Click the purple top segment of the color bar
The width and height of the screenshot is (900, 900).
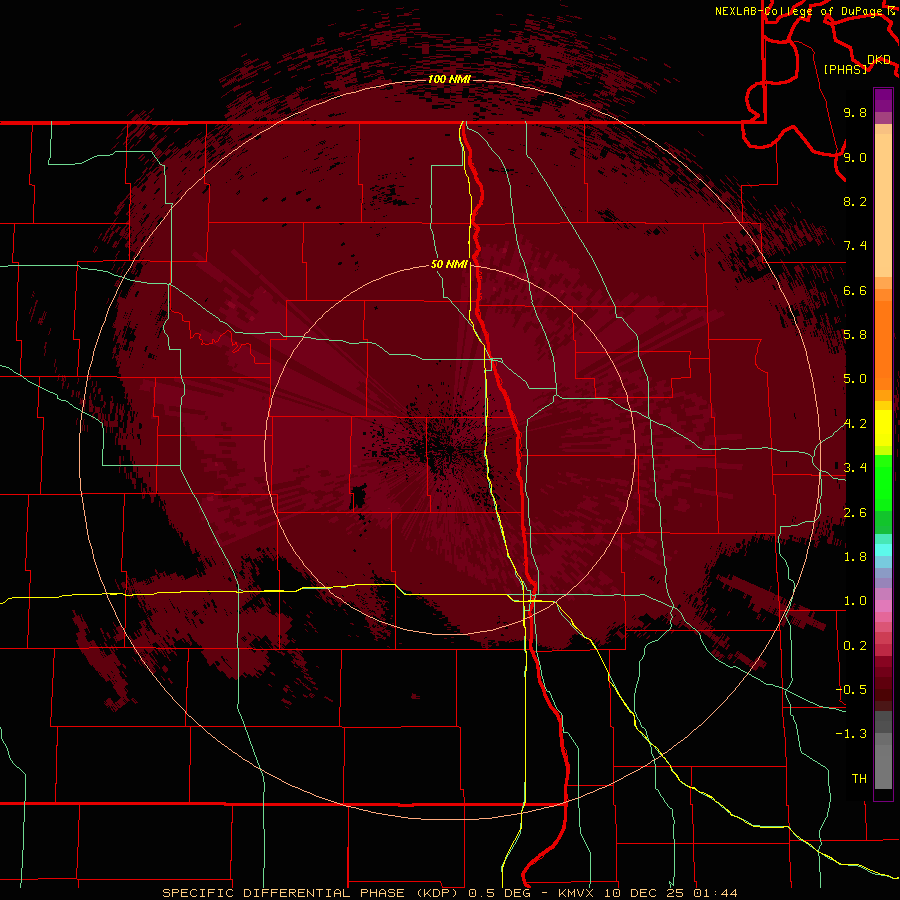(x=883, y=100)
